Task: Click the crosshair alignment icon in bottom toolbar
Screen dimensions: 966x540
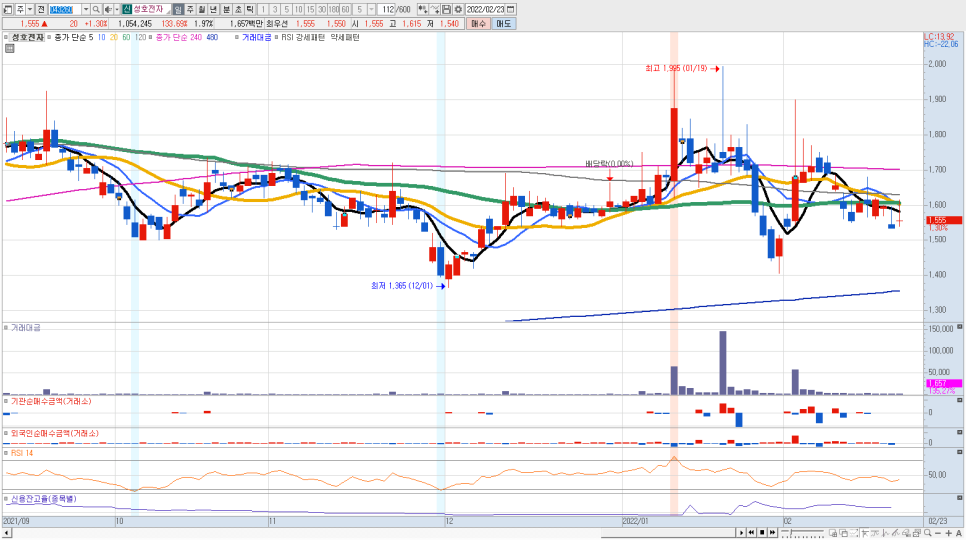Action: (x=865, y=533)
